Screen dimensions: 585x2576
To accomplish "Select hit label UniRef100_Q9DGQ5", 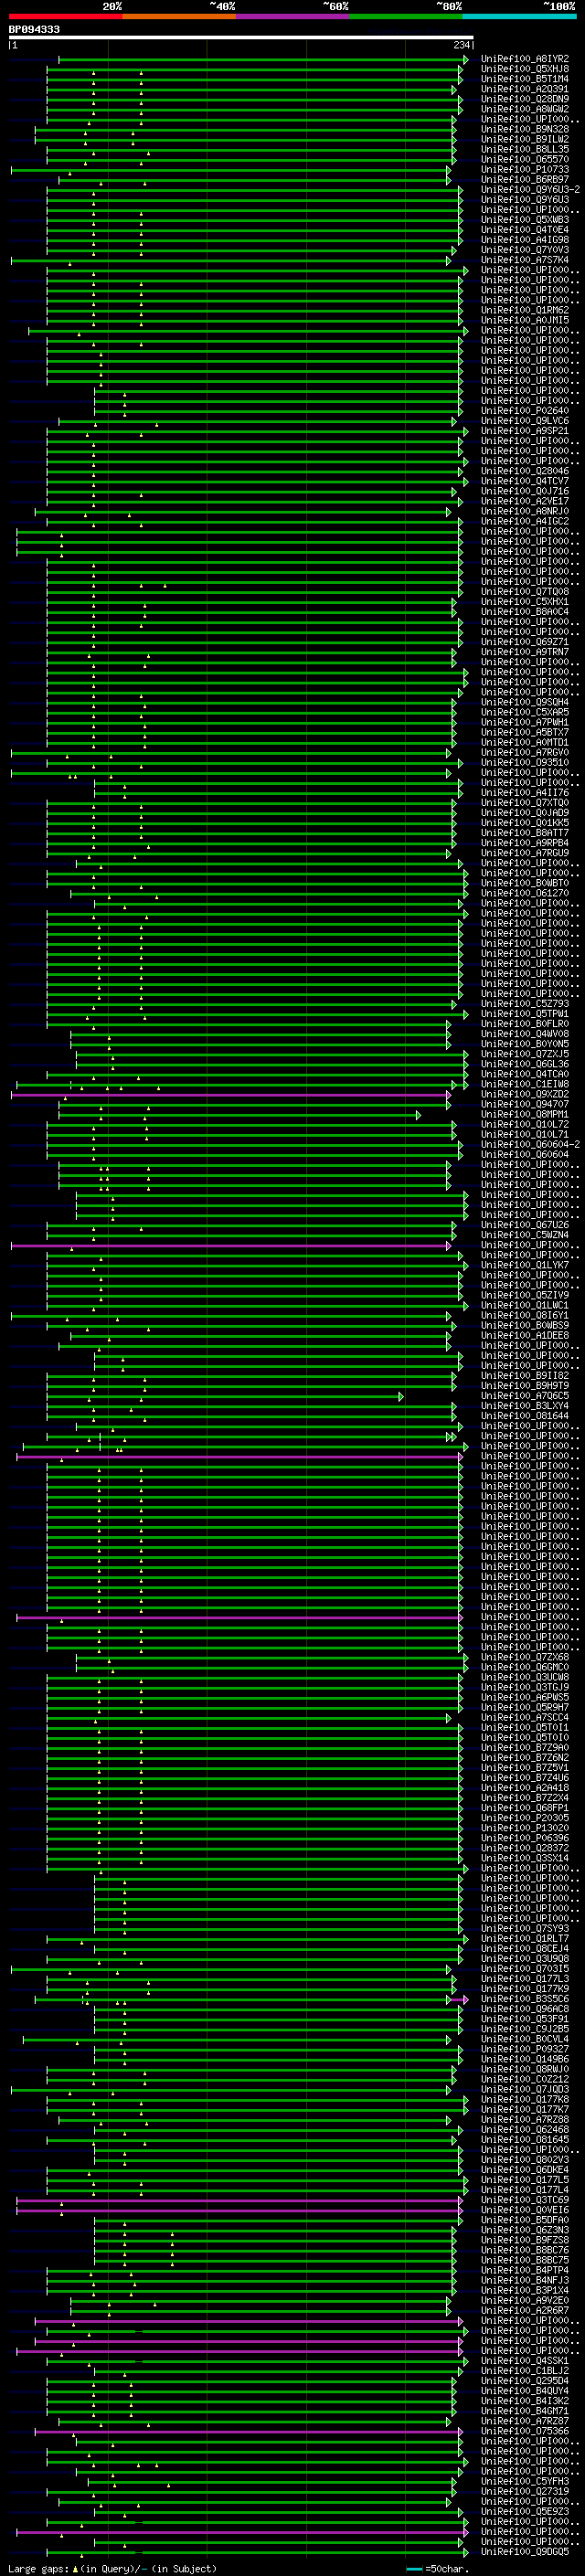I will coord(525,2551).
